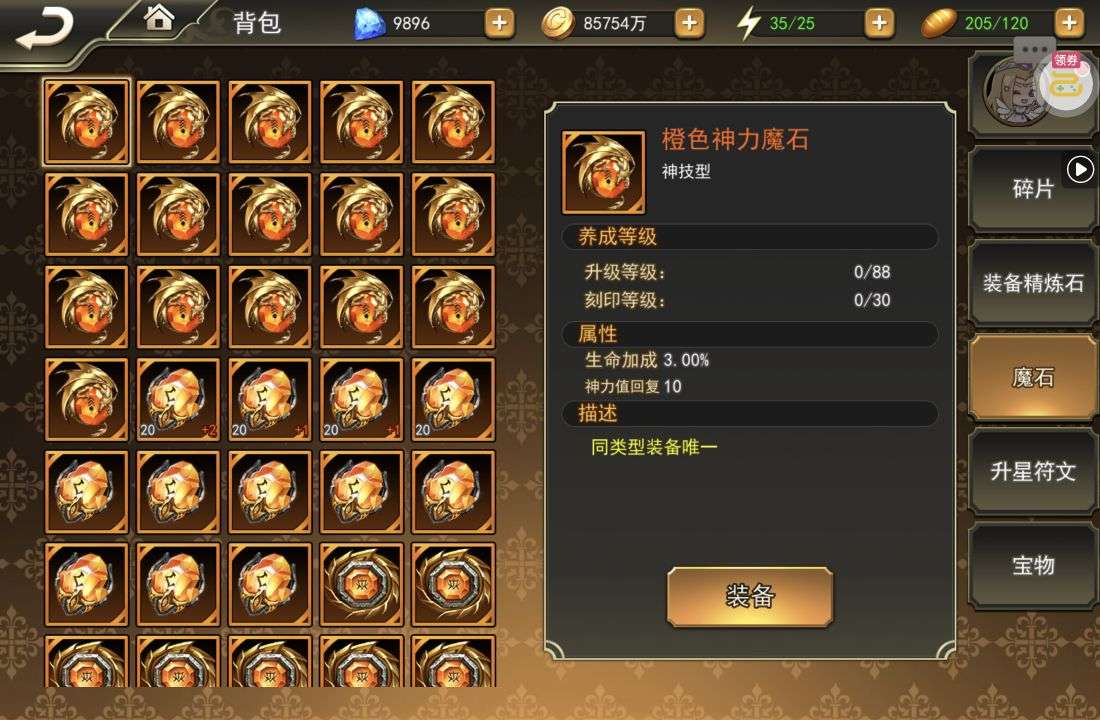Switch to the 碎片 tab
Image resolution: width=1100 pixels, height=720 pixels.
coord(1033,189)
